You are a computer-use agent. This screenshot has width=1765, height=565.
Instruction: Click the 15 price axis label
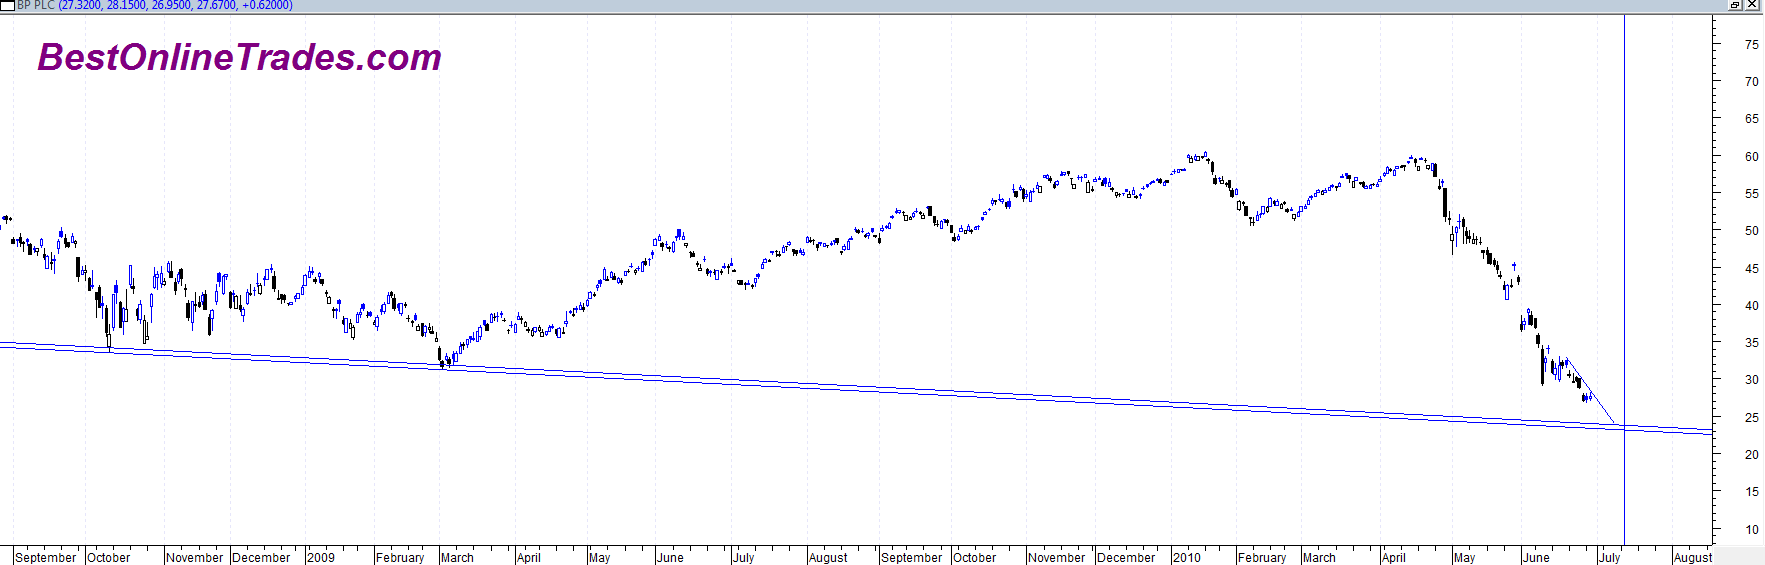point(1751,492)
